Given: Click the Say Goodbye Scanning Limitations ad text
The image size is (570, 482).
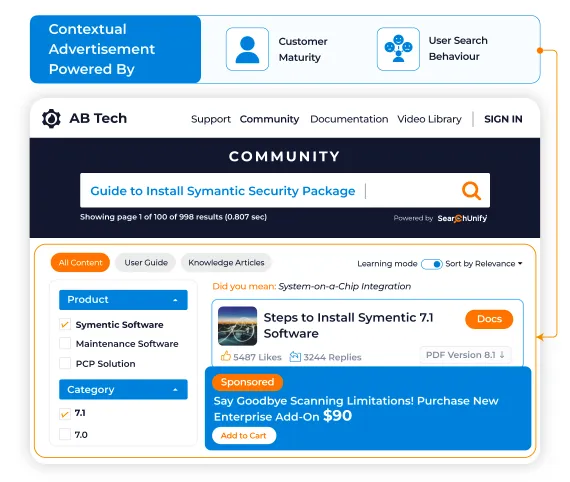Looking at the screenshot, I should coord(356,409).
